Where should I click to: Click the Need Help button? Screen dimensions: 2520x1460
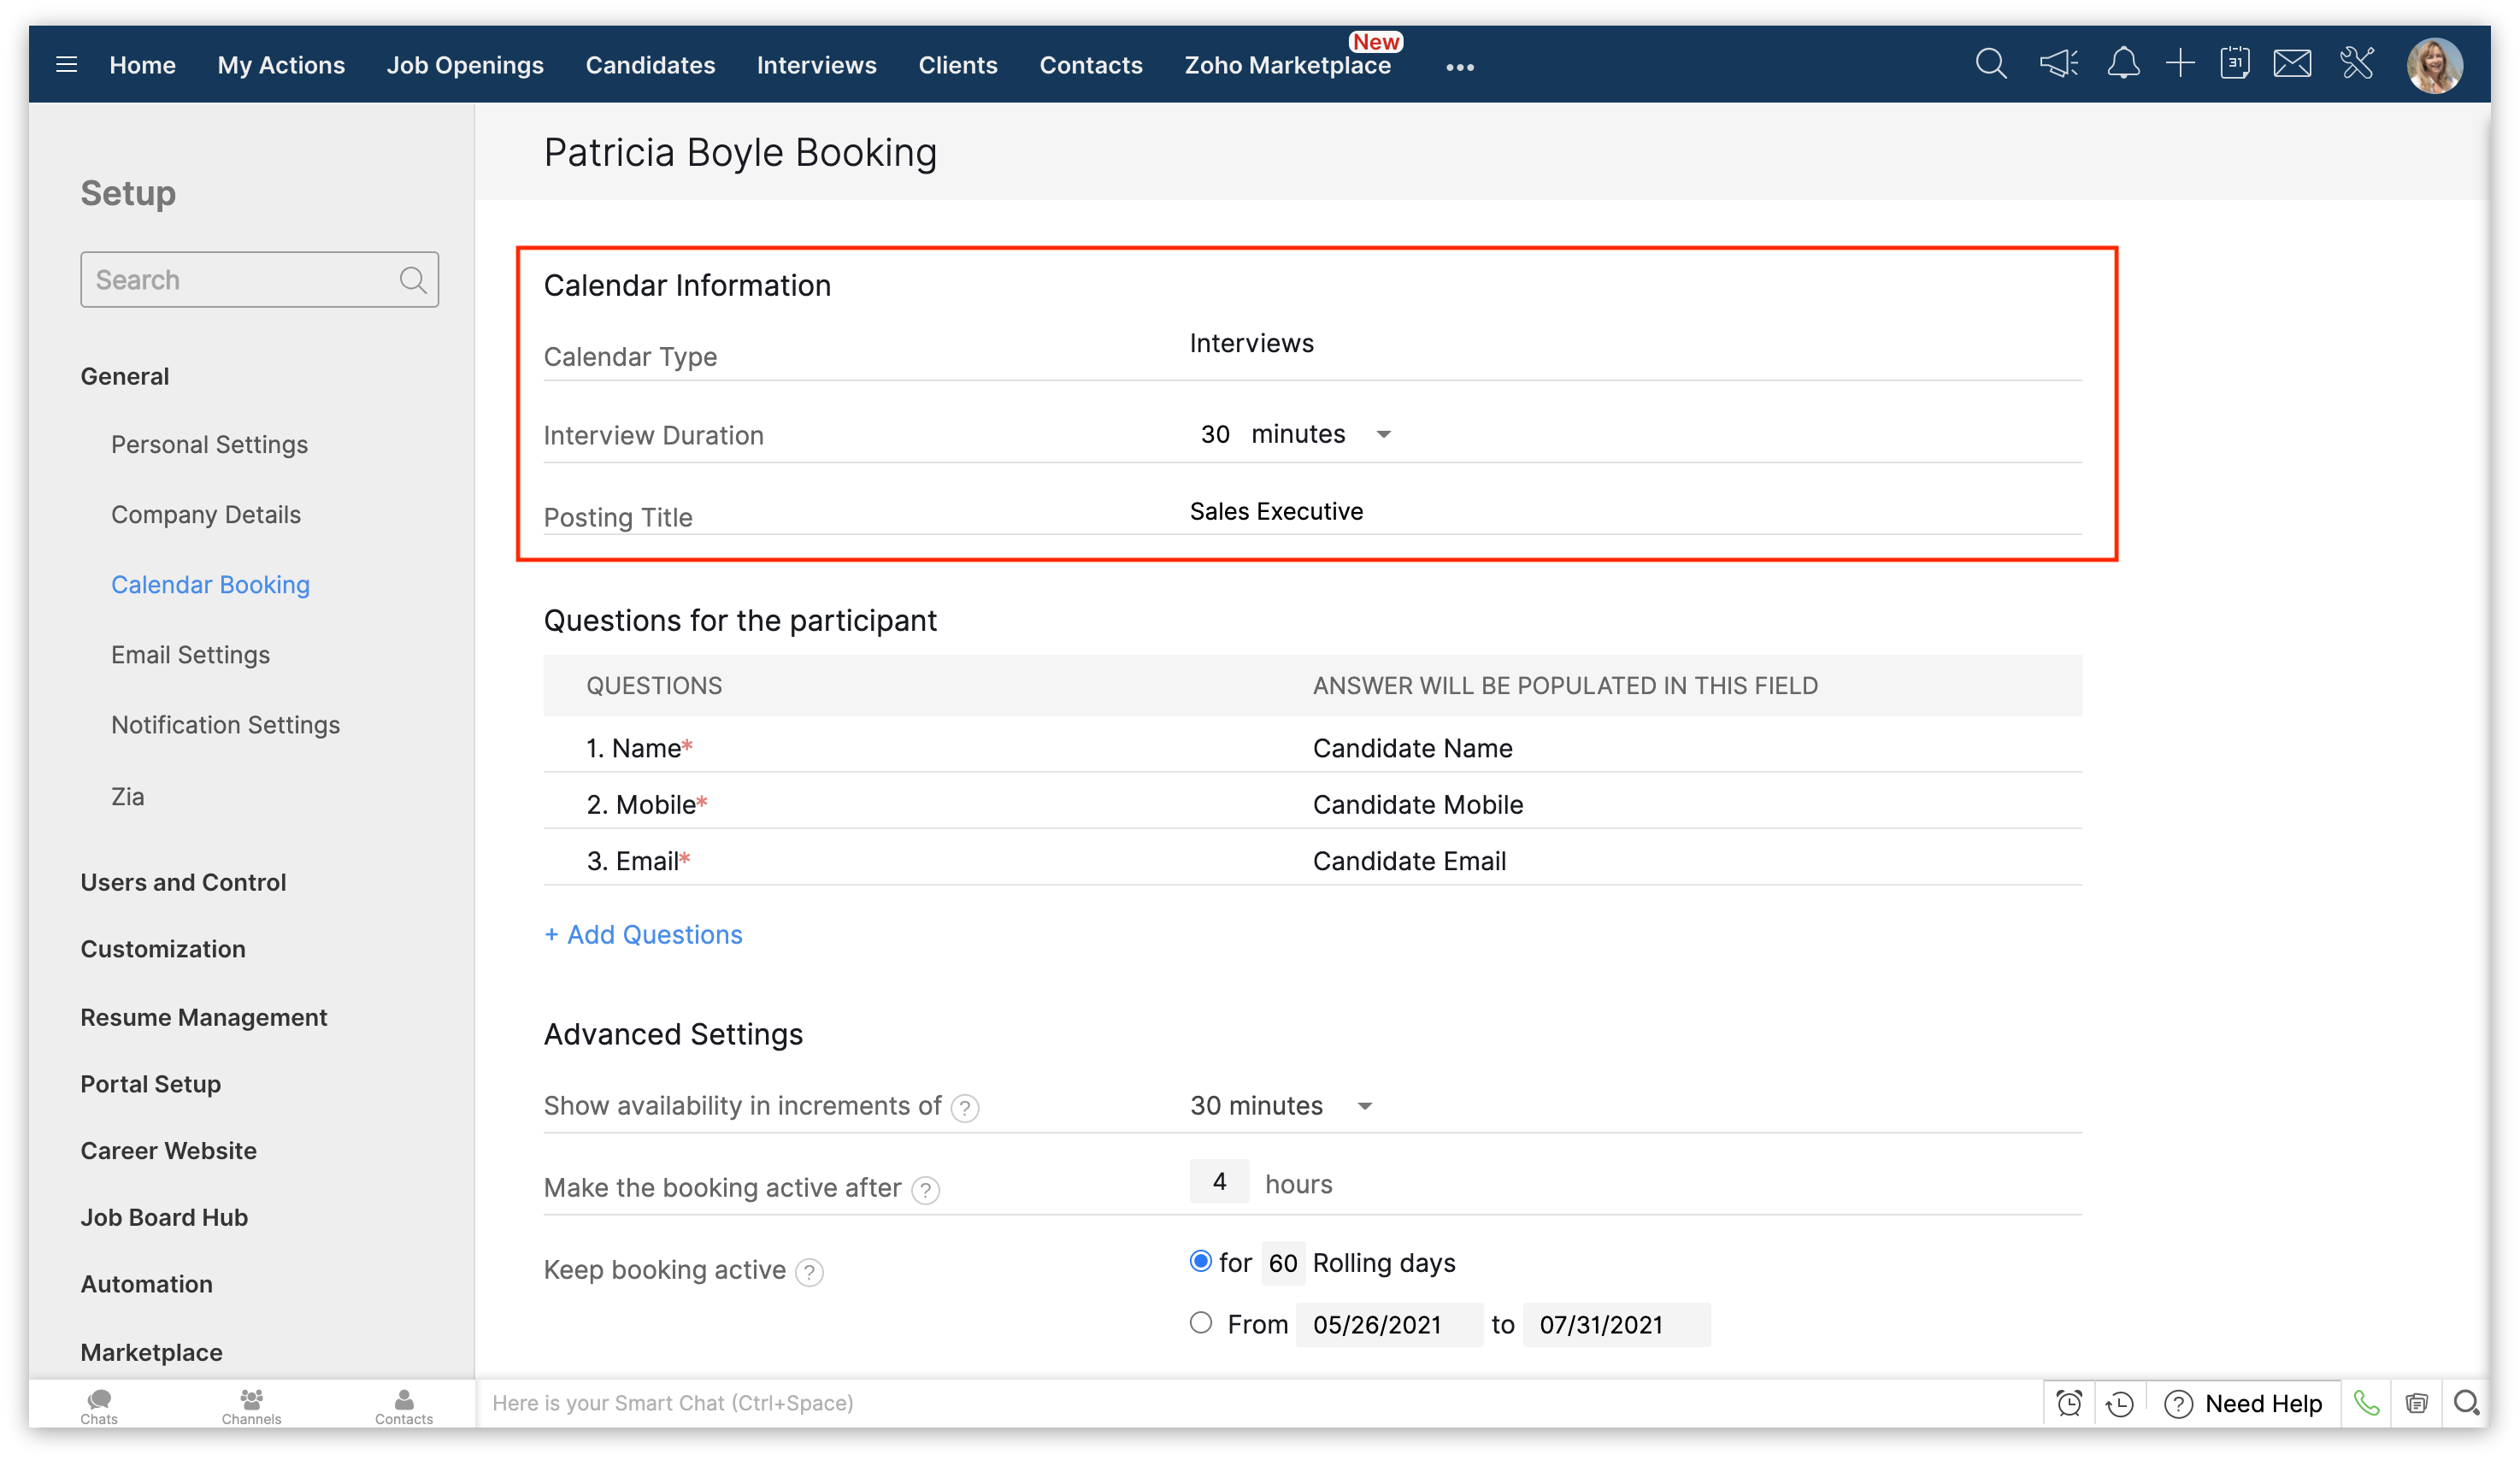pyautogui.click(x=2244, y=1403)
